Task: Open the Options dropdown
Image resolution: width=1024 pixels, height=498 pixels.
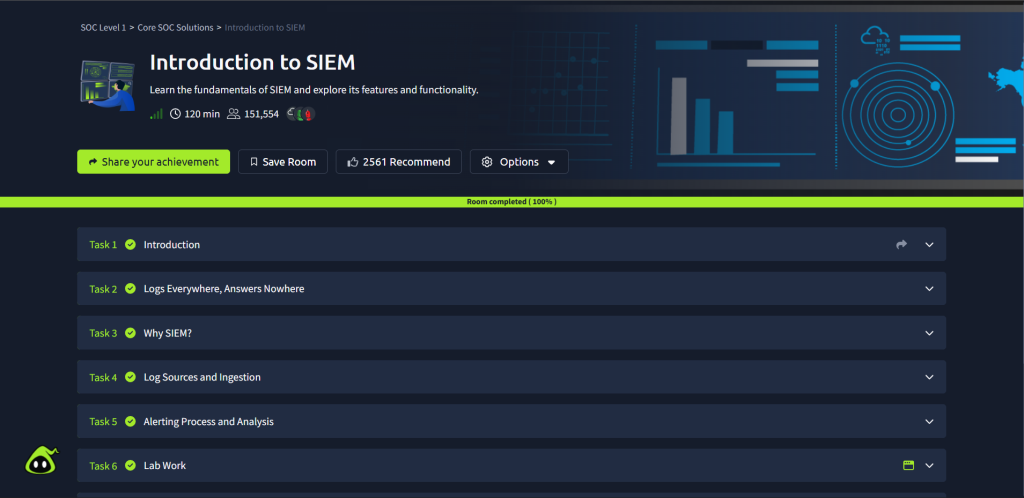Action: pyautogui.click(x=518, y=162)
